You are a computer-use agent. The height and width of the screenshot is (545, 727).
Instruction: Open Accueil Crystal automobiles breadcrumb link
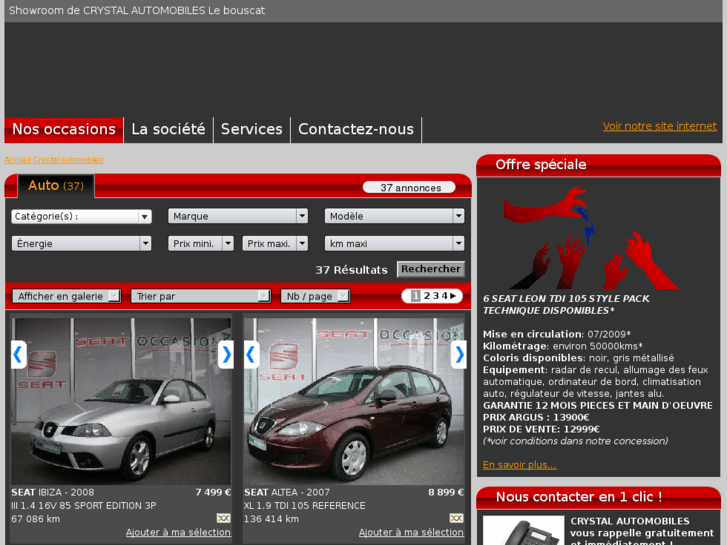[54, 160]
